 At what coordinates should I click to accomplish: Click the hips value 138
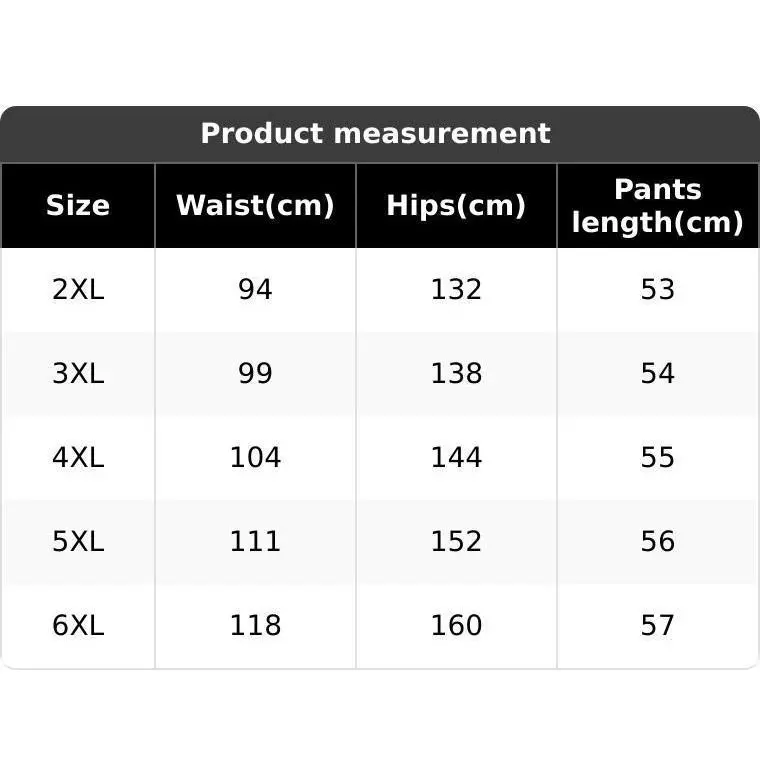[x=456, y=374]
